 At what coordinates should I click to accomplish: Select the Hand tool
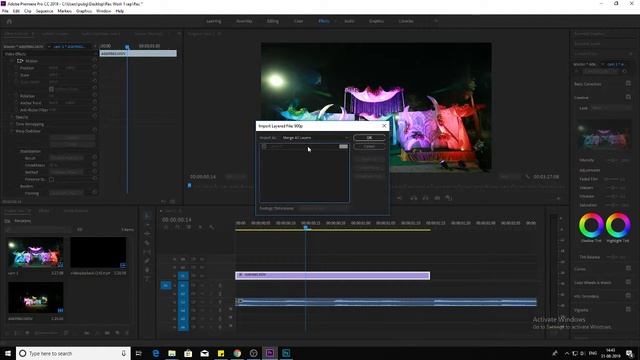pos(148,270)
